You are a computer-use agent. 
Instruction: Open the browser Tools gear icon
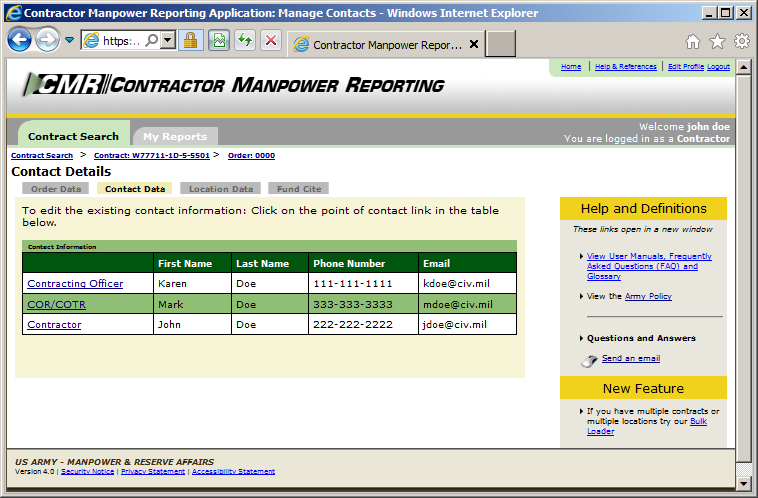coord(741,42)
